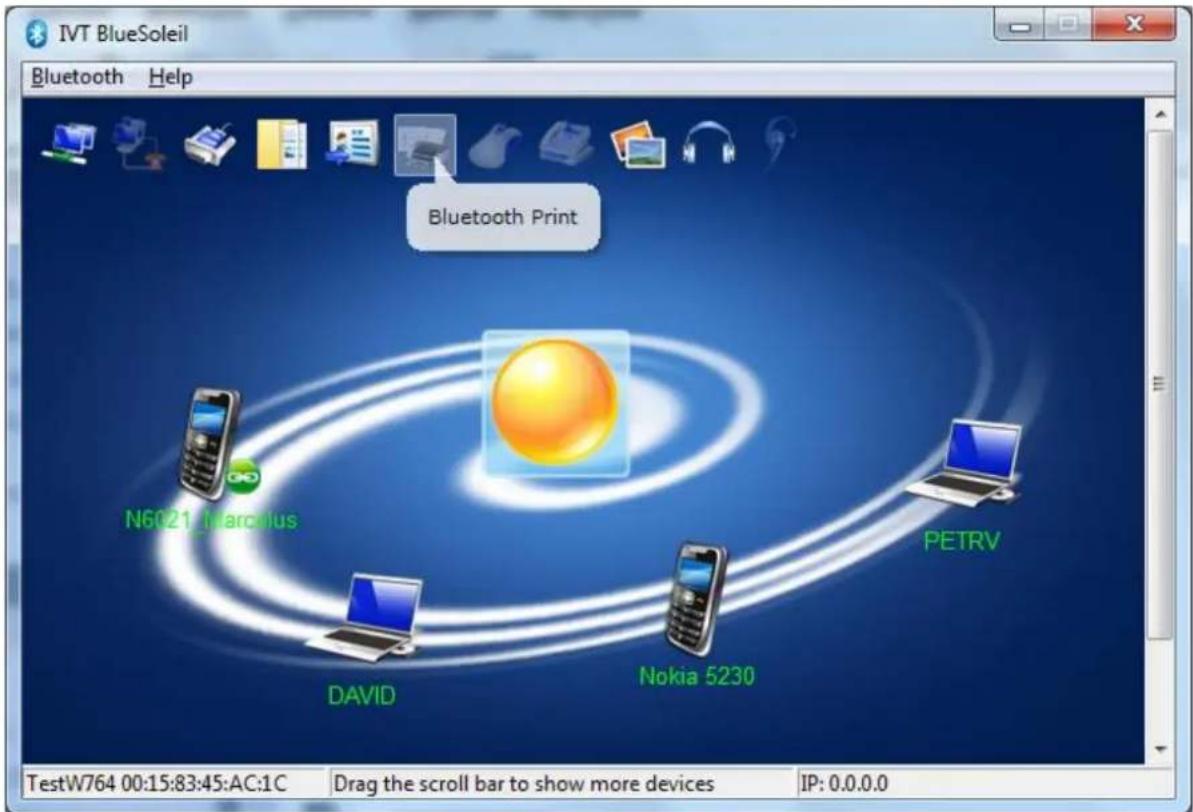Click the highlighted Bluetooth Print icon
The width and height of the screenshot is (1193, 812).
tap(425, 145)
